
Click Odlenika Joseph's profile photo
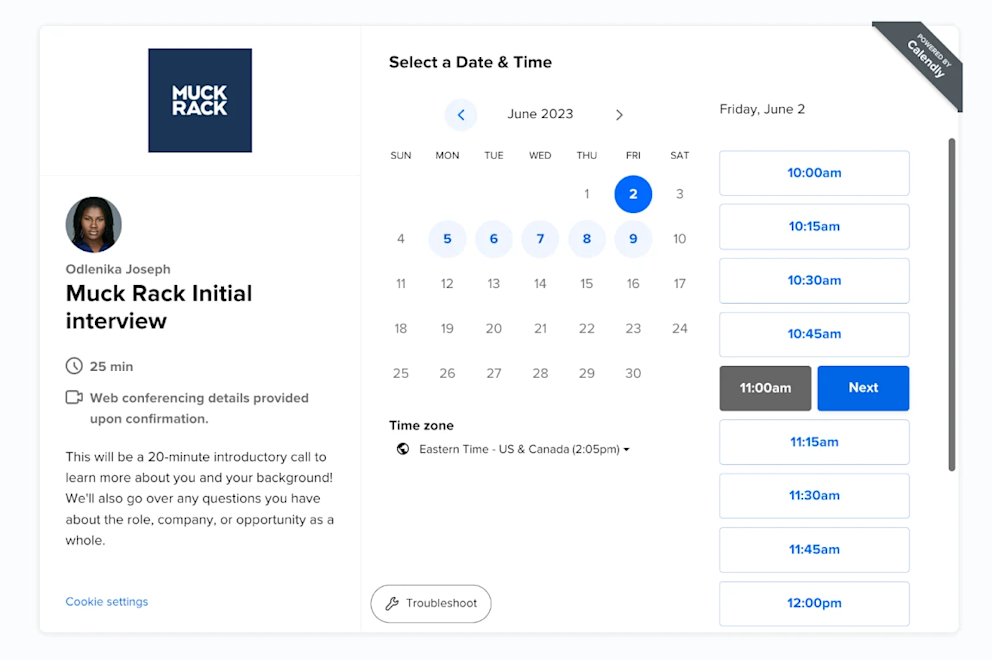(93, 224)
